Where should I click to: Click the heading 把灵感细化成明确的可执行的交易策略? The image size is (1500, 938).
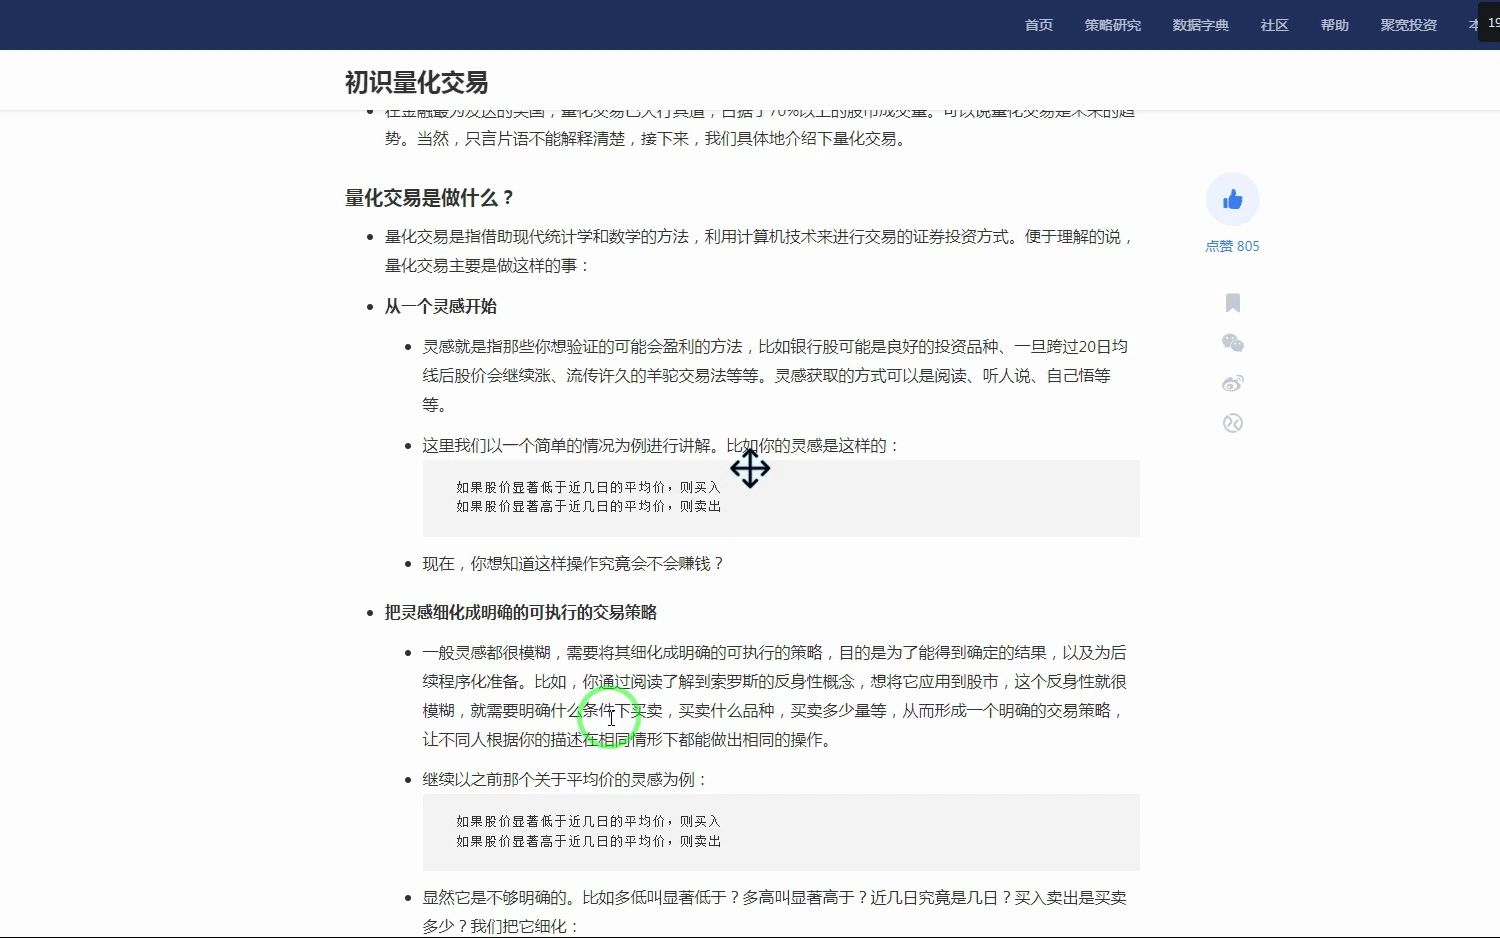coord(521,612)
